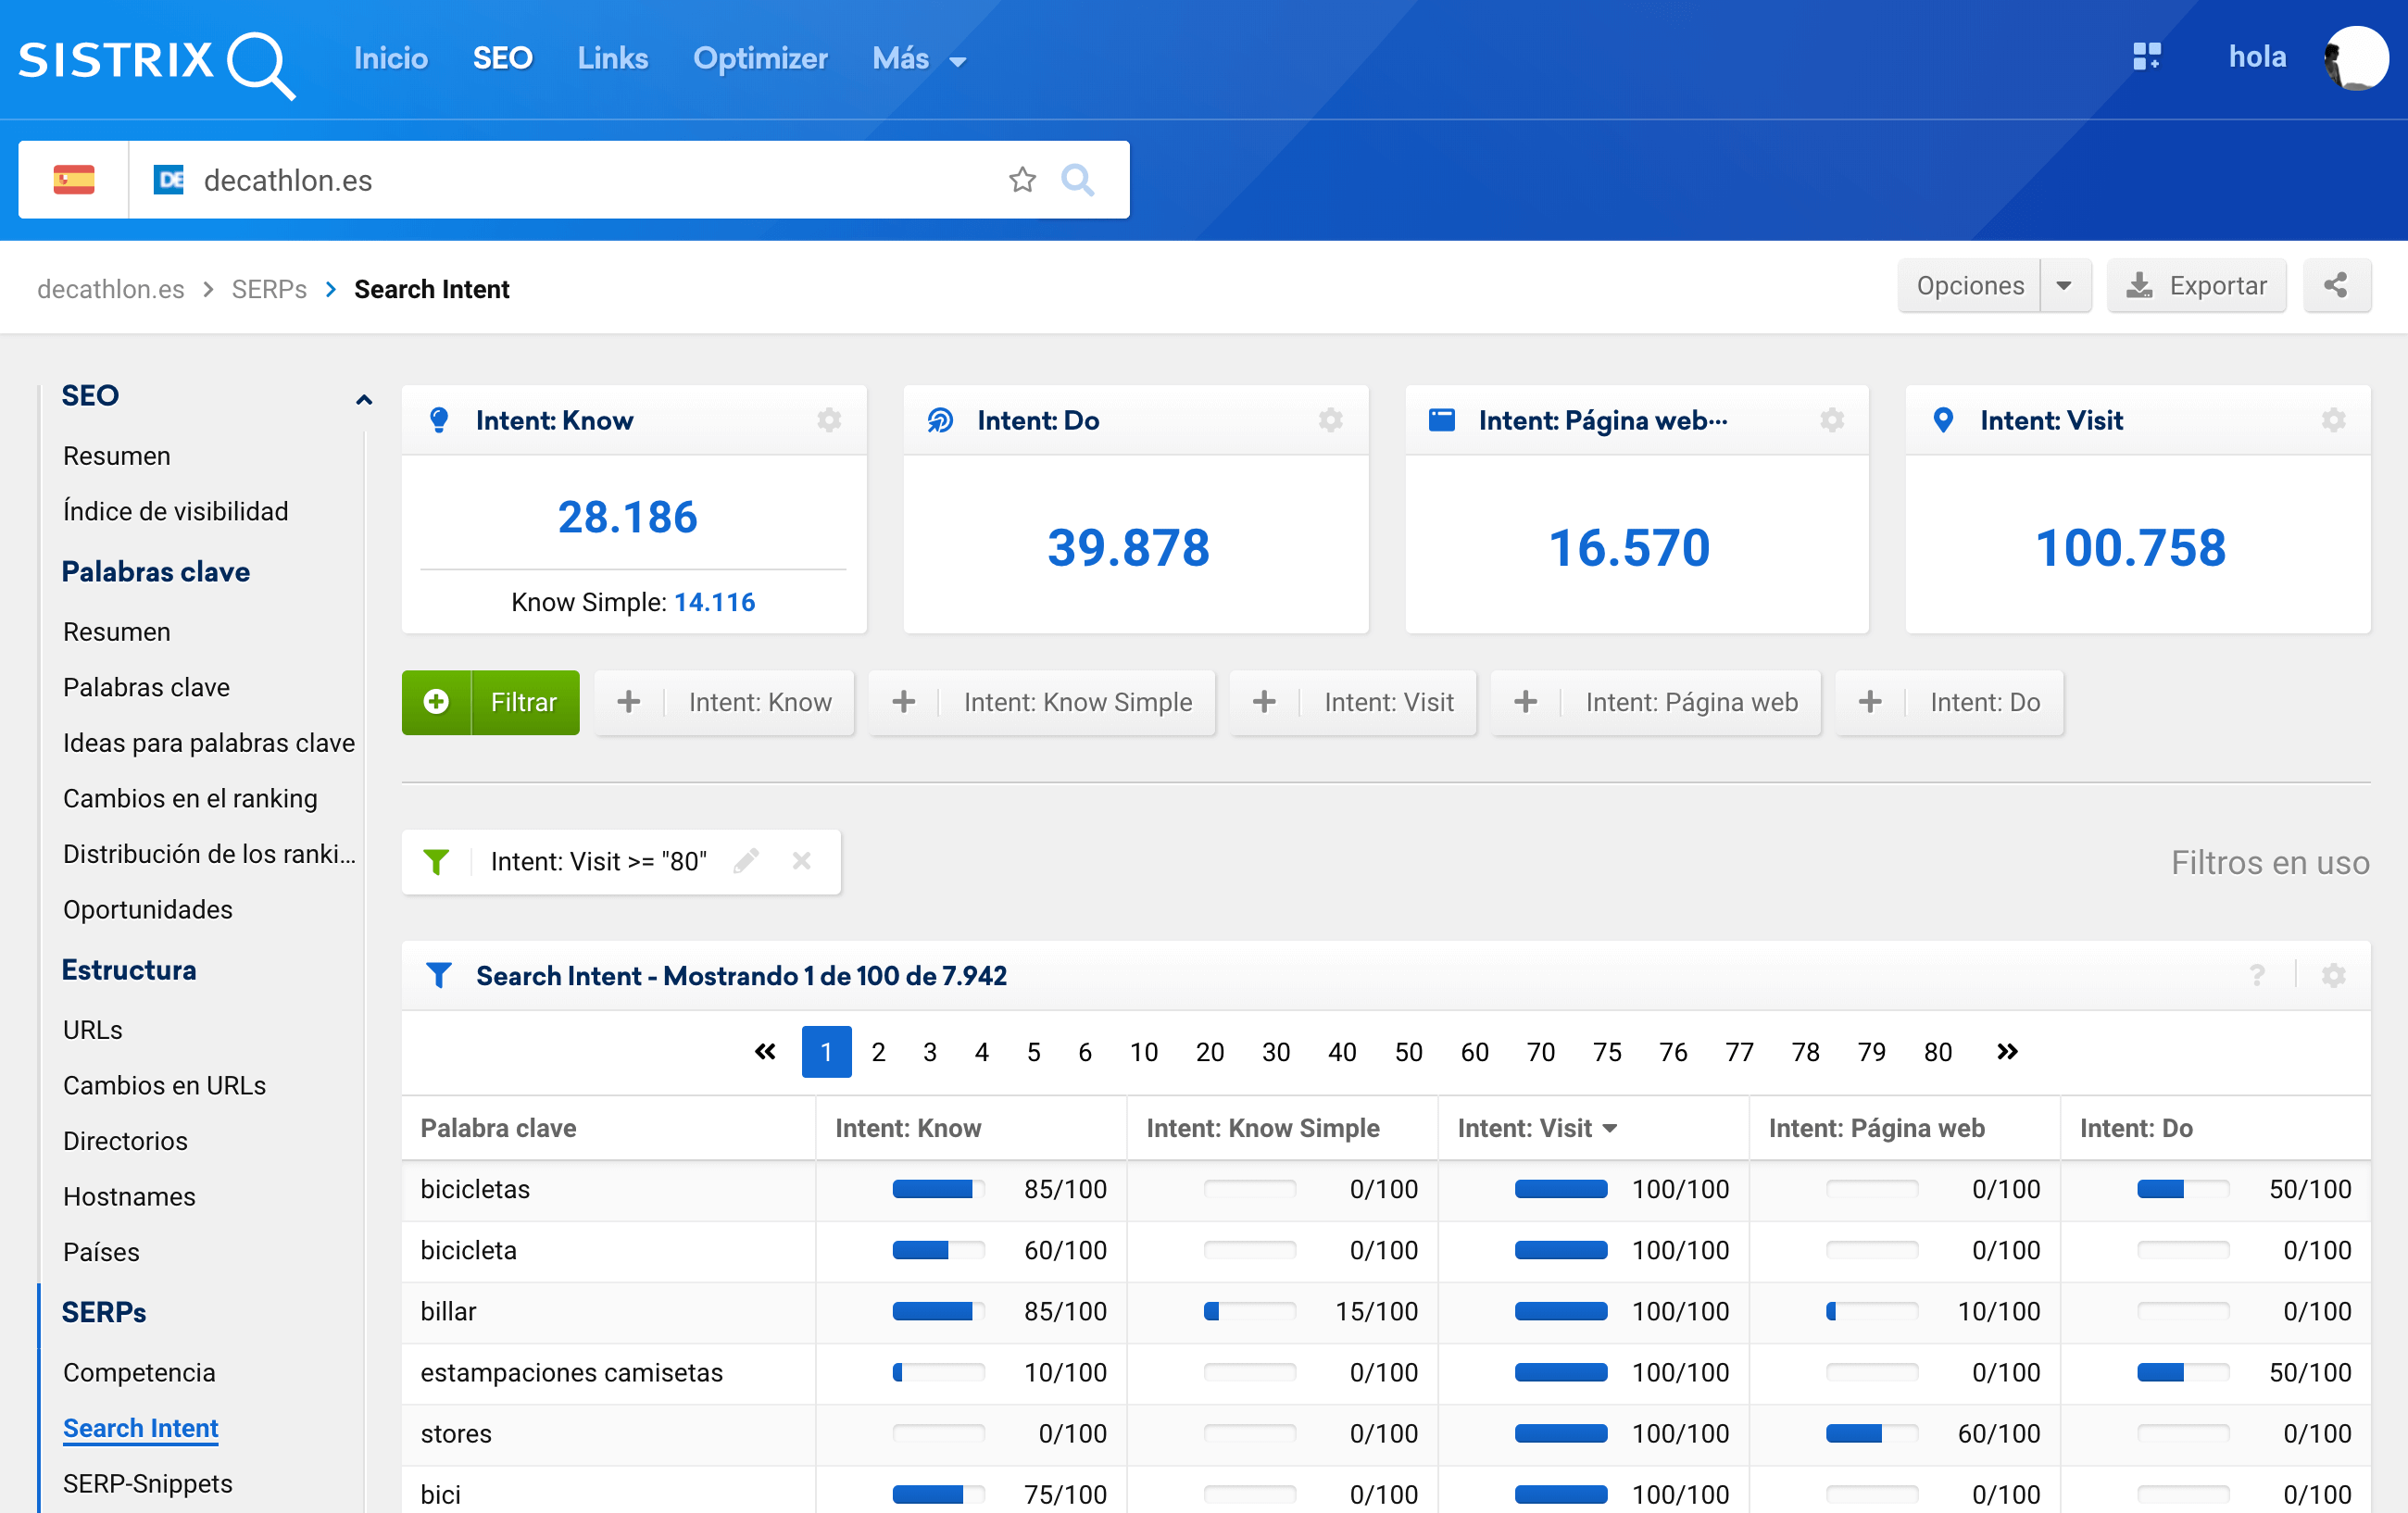The height and width of the screenshot is (1513, 2408).
Task: Go to results page 80
Action: (x=1937, y=1052)
